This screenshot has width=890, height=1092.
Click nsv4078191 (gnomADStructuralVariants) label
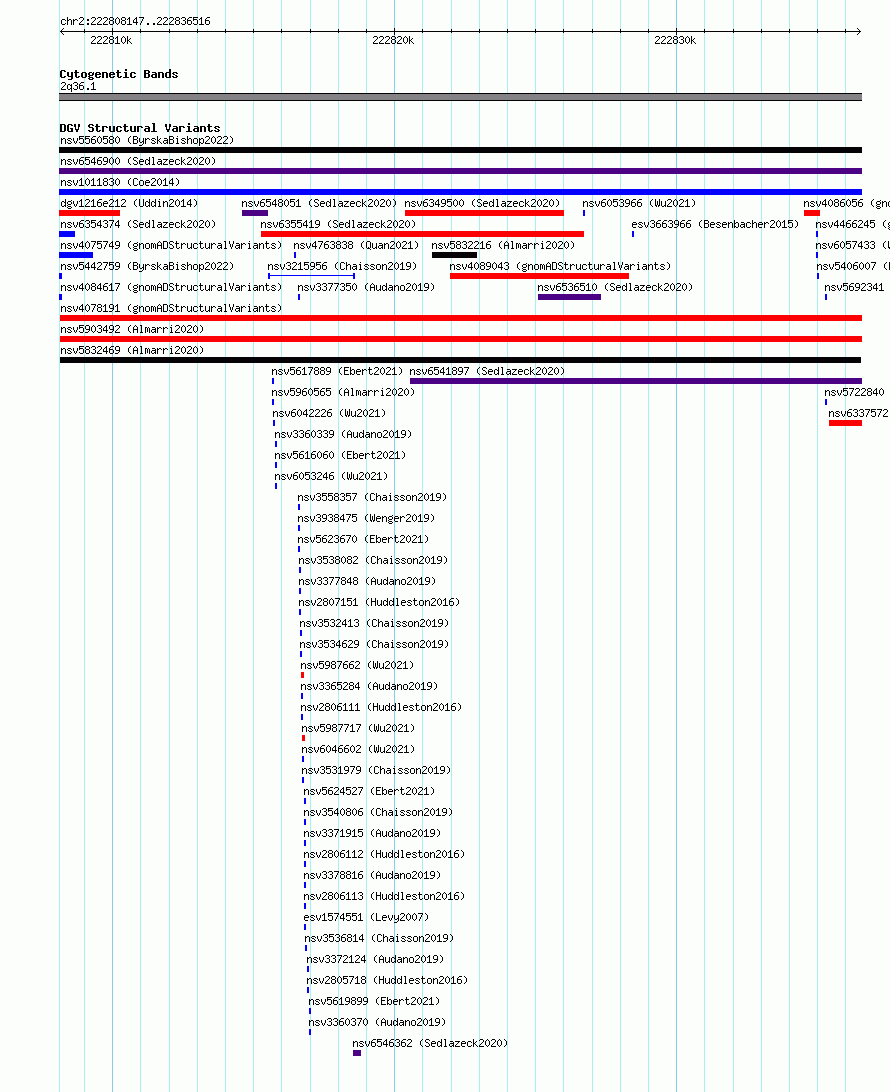[171, 308]
